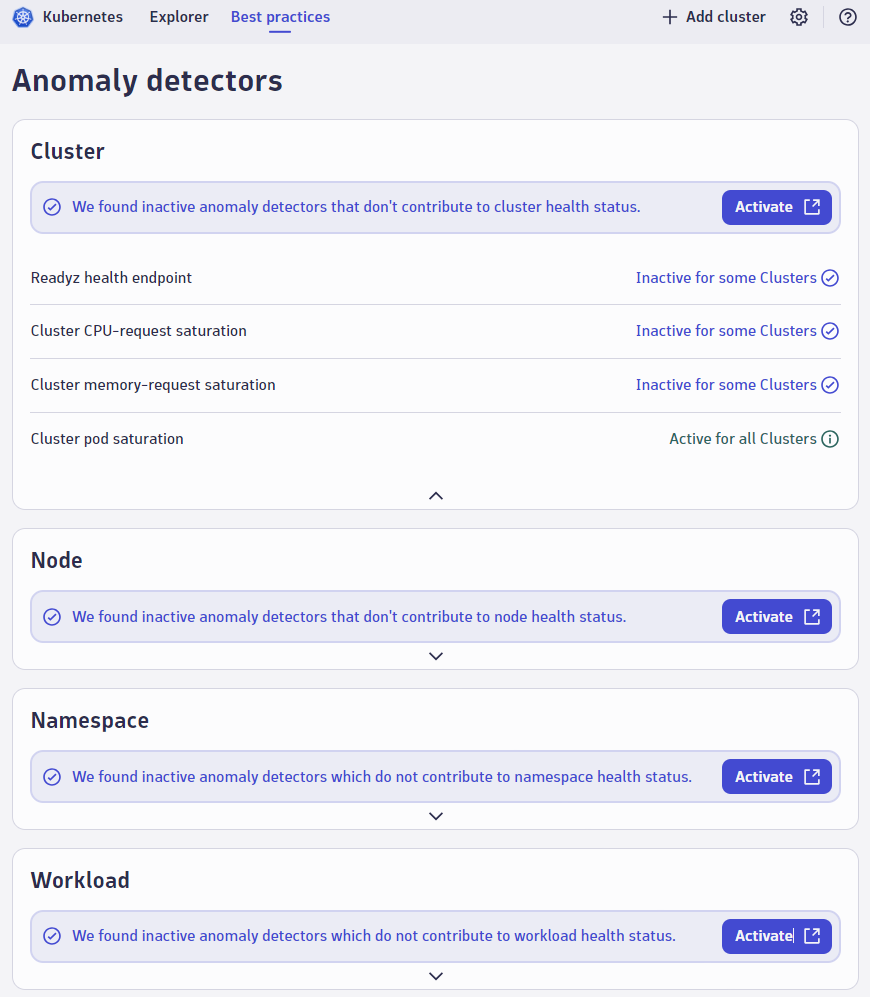The width and height of the screenshot is (870, 997).
Task: Click Active for all Clusters status text
Action: 743,439
